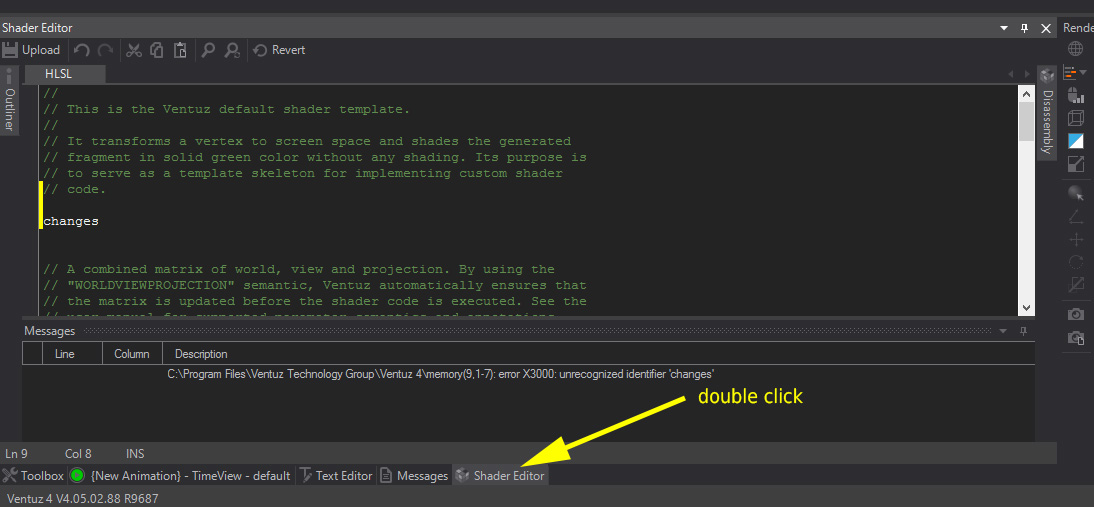
Task: Pin the Shader Editor panel
Action: [1024, 28]
